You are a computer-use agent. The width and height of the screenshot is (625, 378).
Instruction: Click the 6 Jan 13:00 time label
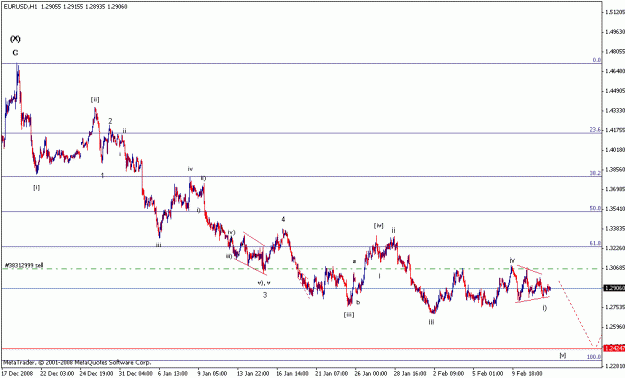[x=173, y=374]
